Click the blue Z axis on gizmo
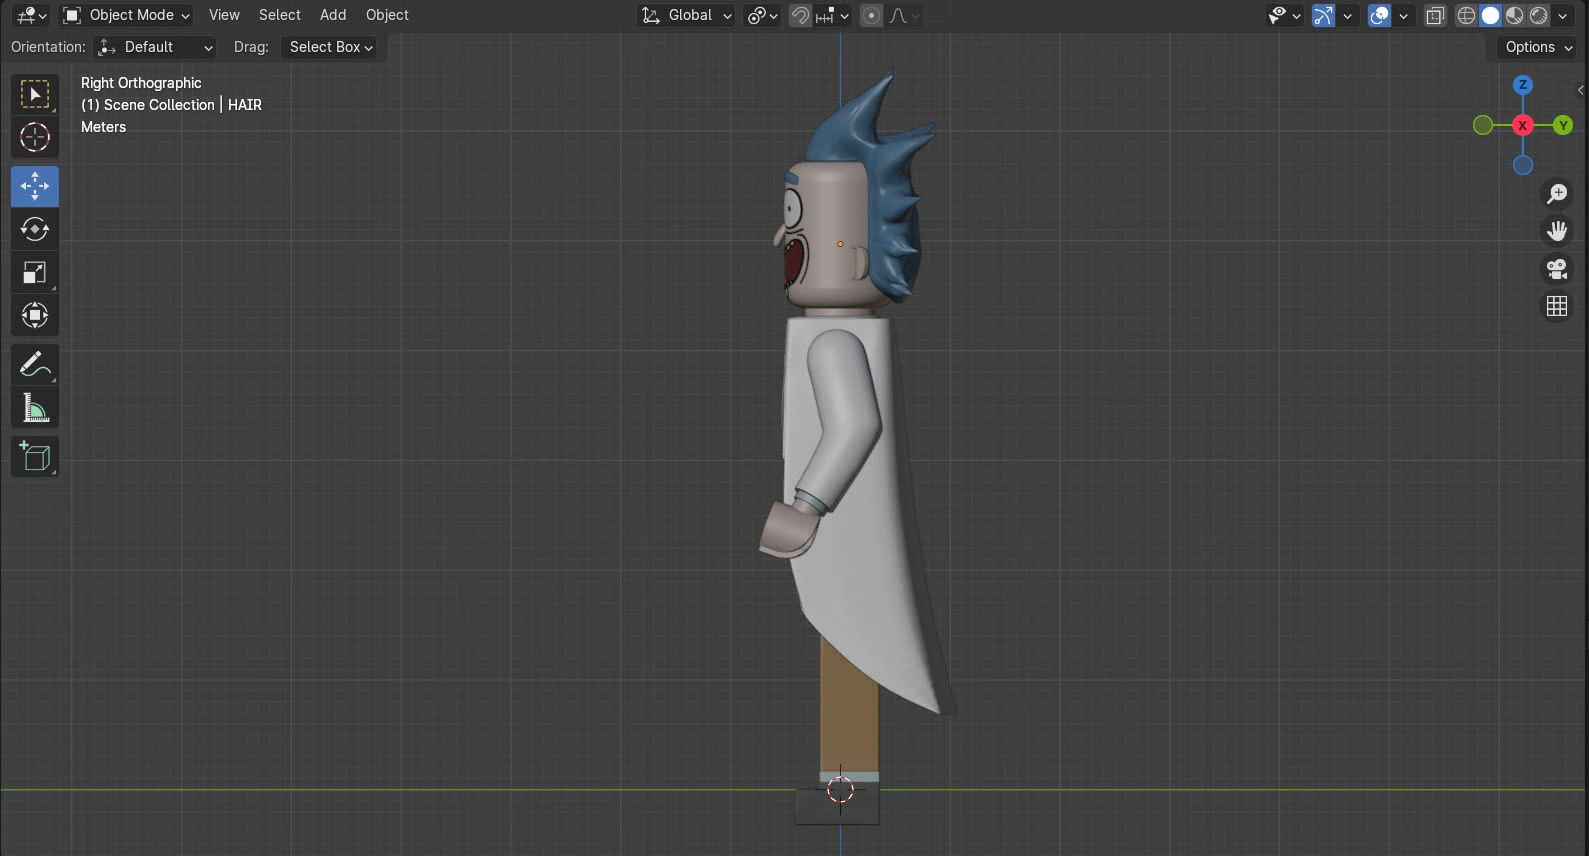The width and height of the screenshot is (1589, 856). point(1522,85)
